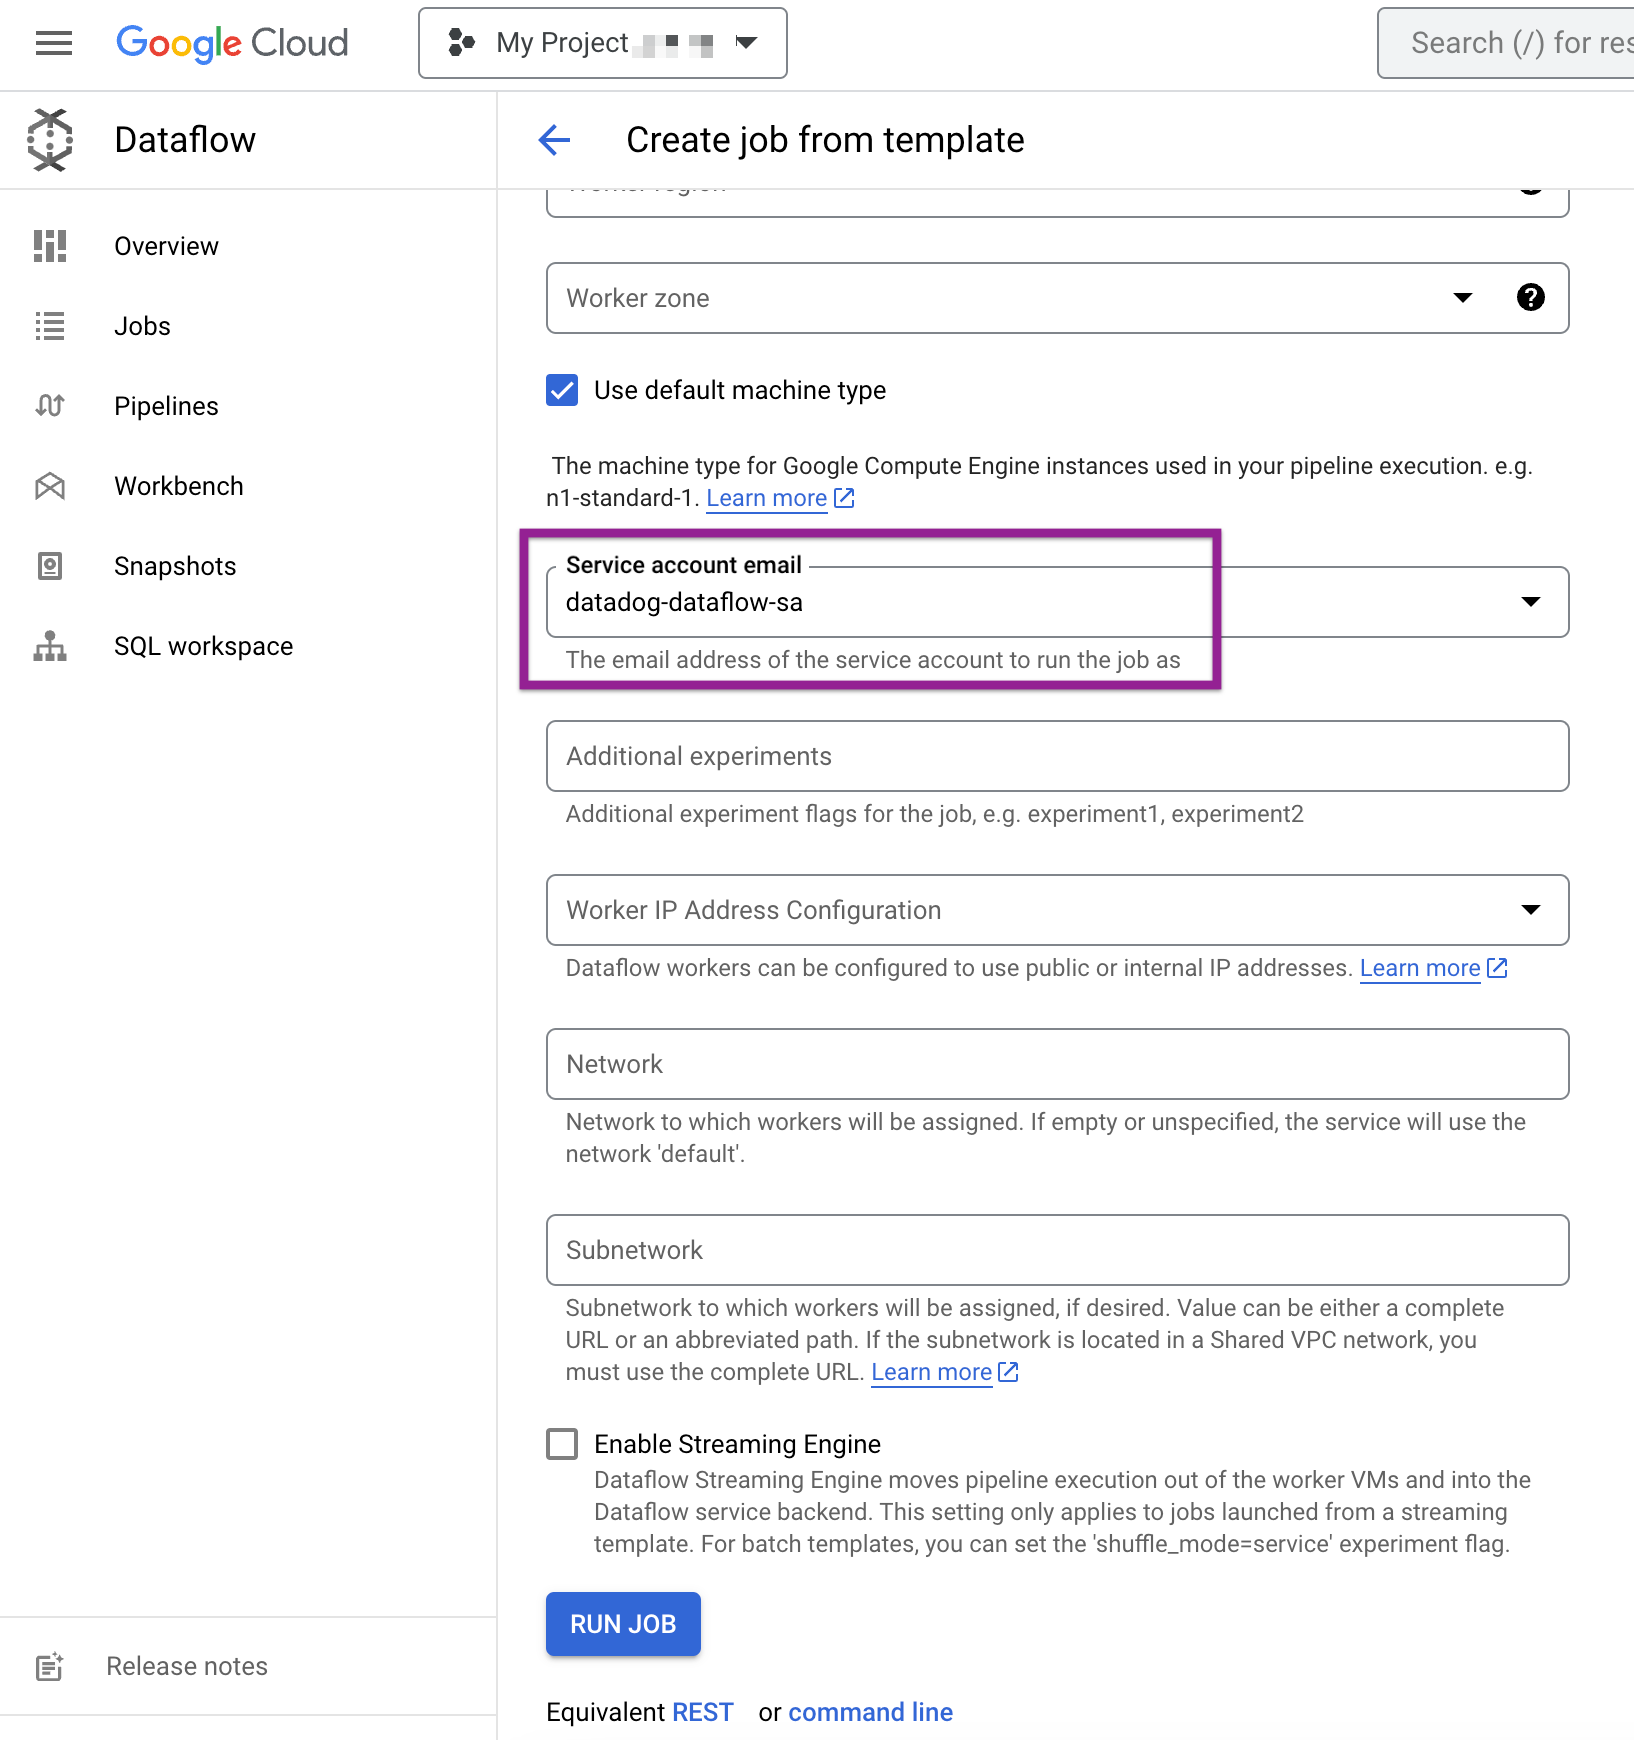Expand the Worker zone dropdown
Viewport: 1634px width, 1740px height.
pos(1463,298)
